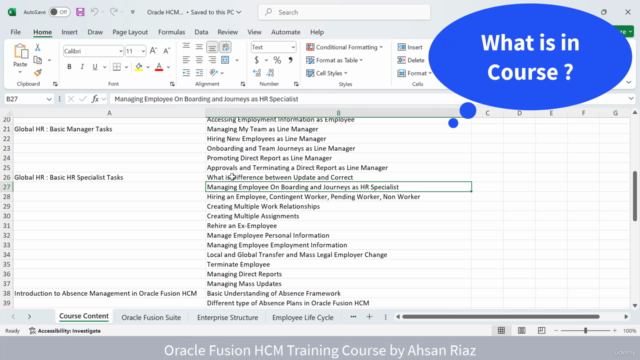The height and width of the screenshot is (360, 640).
Task: Click the Format cells button
Action: (x=414, y=73)
